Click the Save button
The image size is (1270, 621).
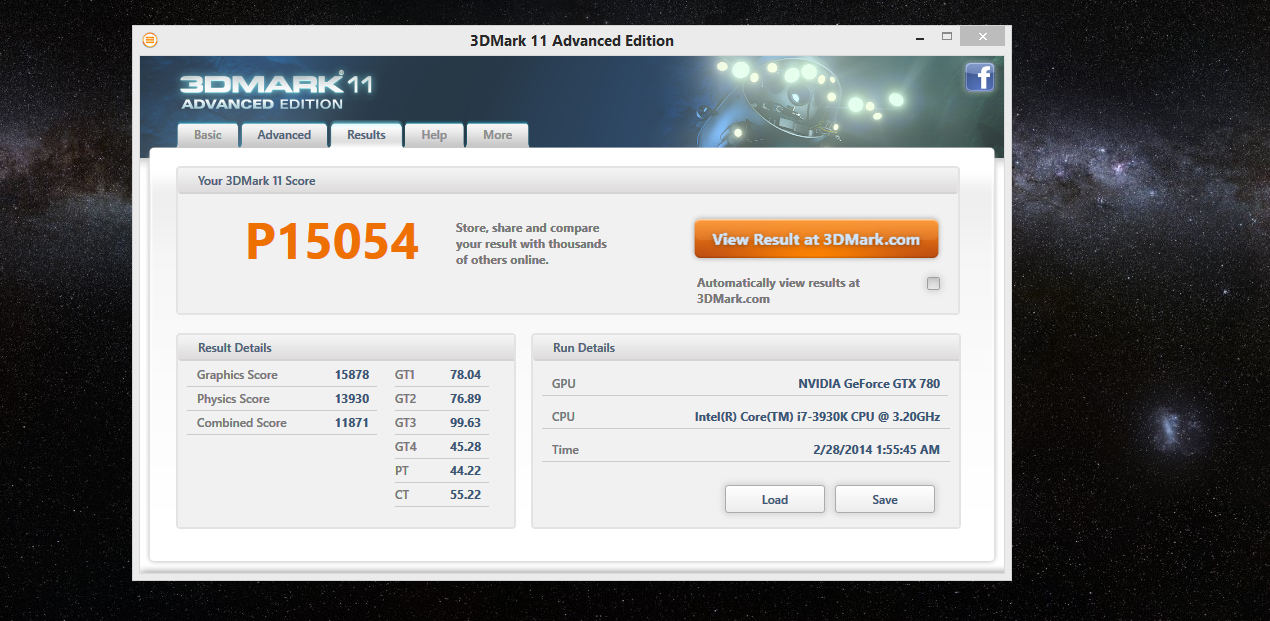pyautogui.click(x=884, y=499)
